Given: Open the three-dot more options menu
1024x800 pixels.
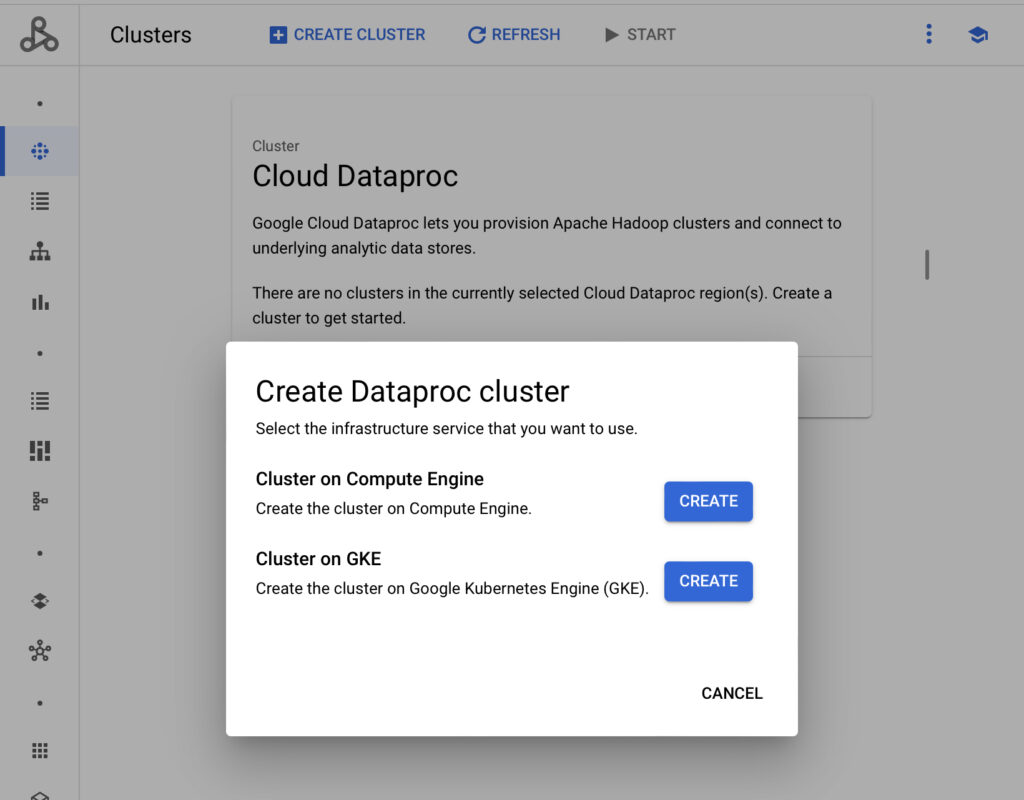Looking at the screenshot, I should [x=929, y=34].
